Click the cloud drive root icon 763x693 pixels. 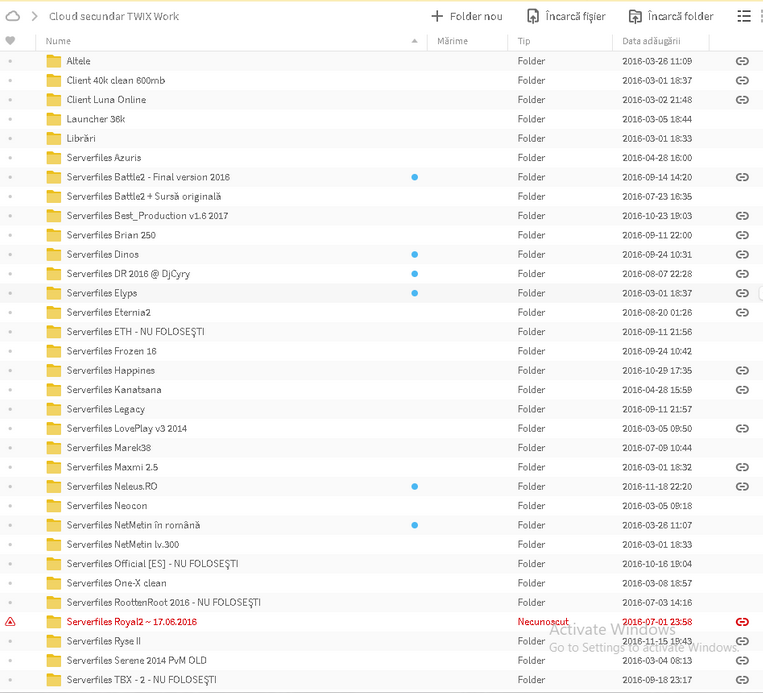point(13,16)
